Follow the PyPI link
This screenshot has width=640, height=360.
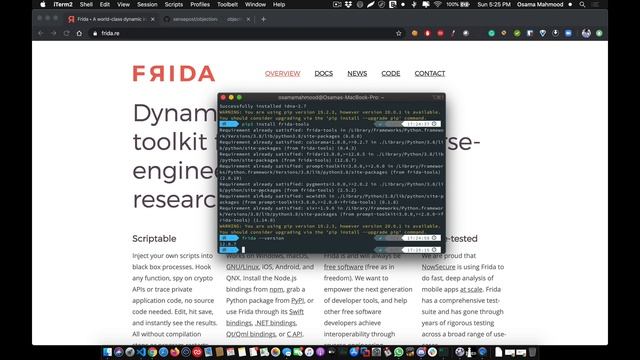(298, 300)
